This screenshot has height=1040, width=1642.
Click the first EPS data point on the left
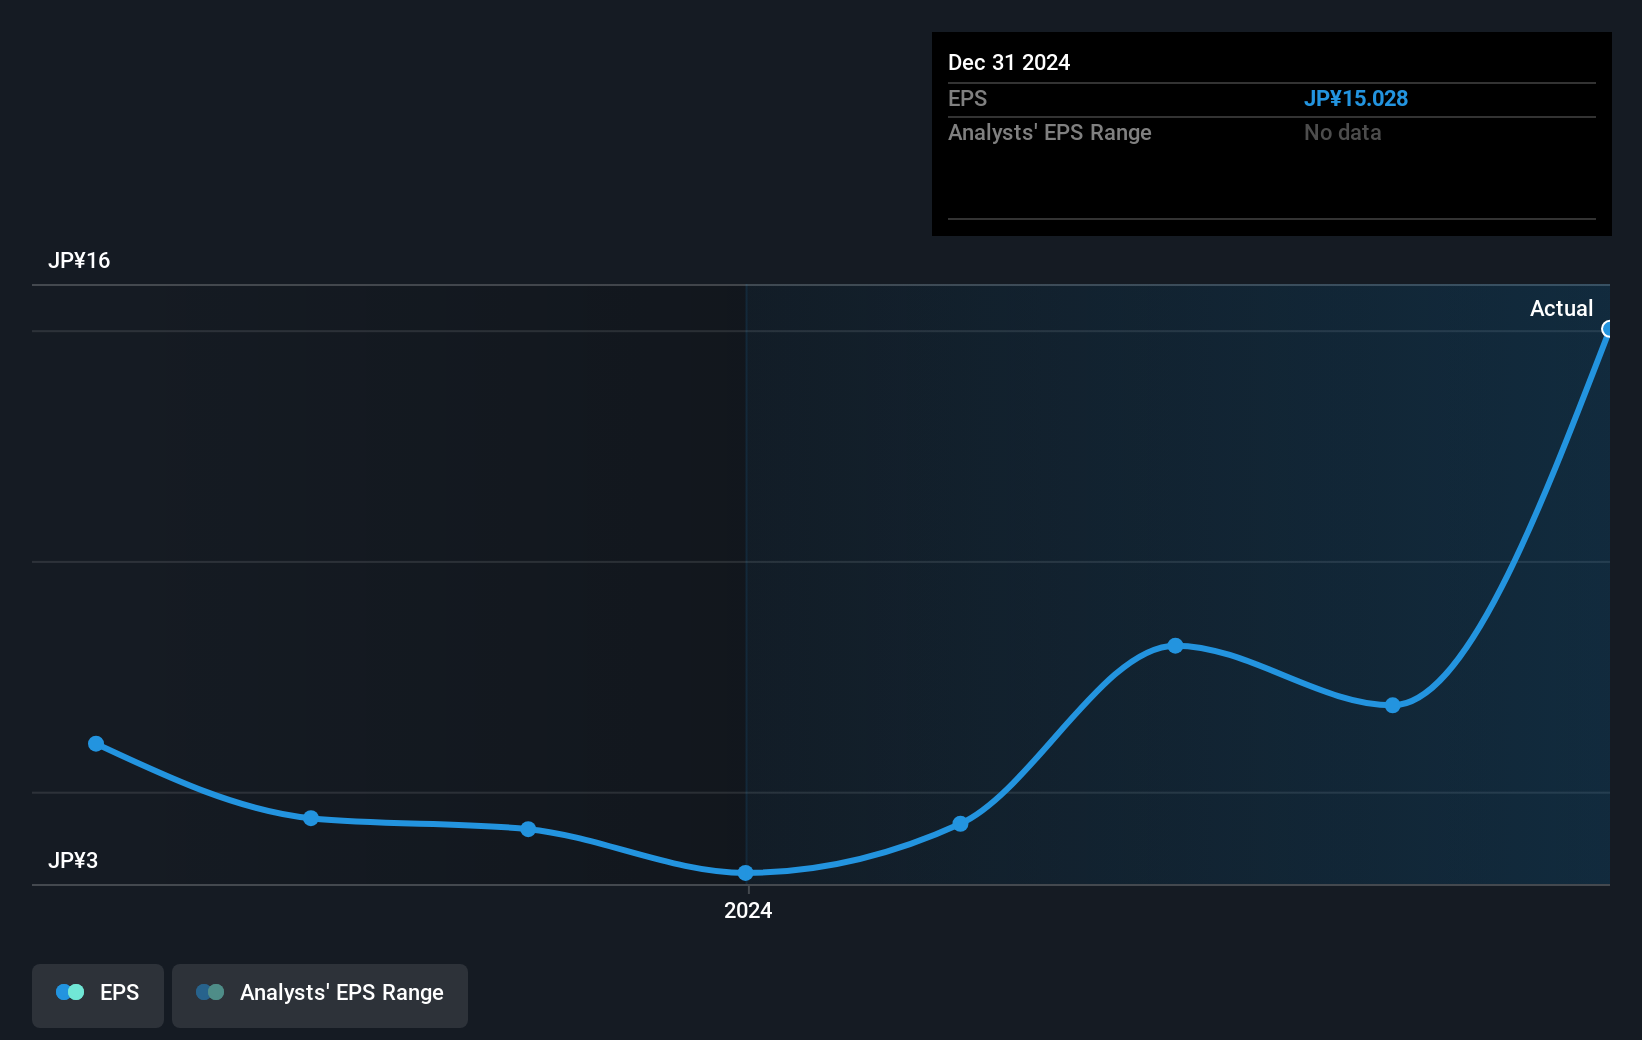coord(96,743)
